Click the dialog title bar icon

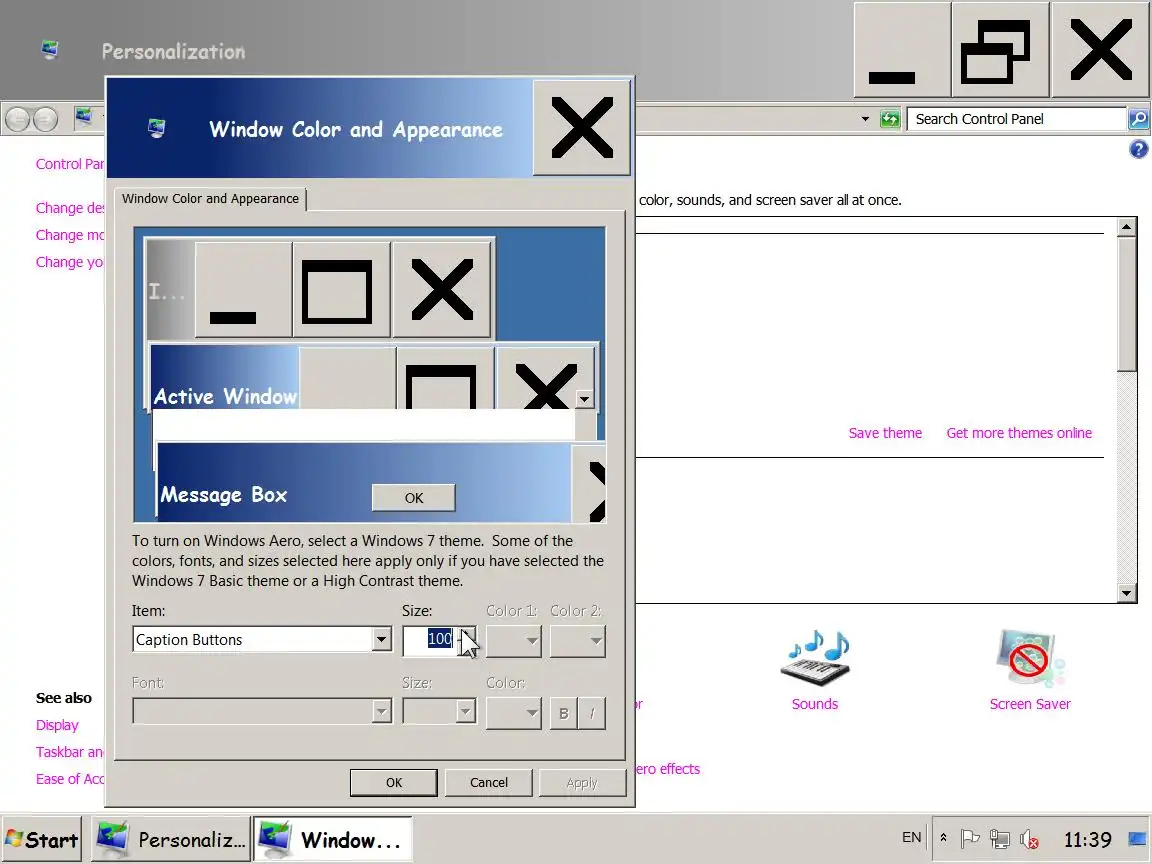[x=156, y=129]
